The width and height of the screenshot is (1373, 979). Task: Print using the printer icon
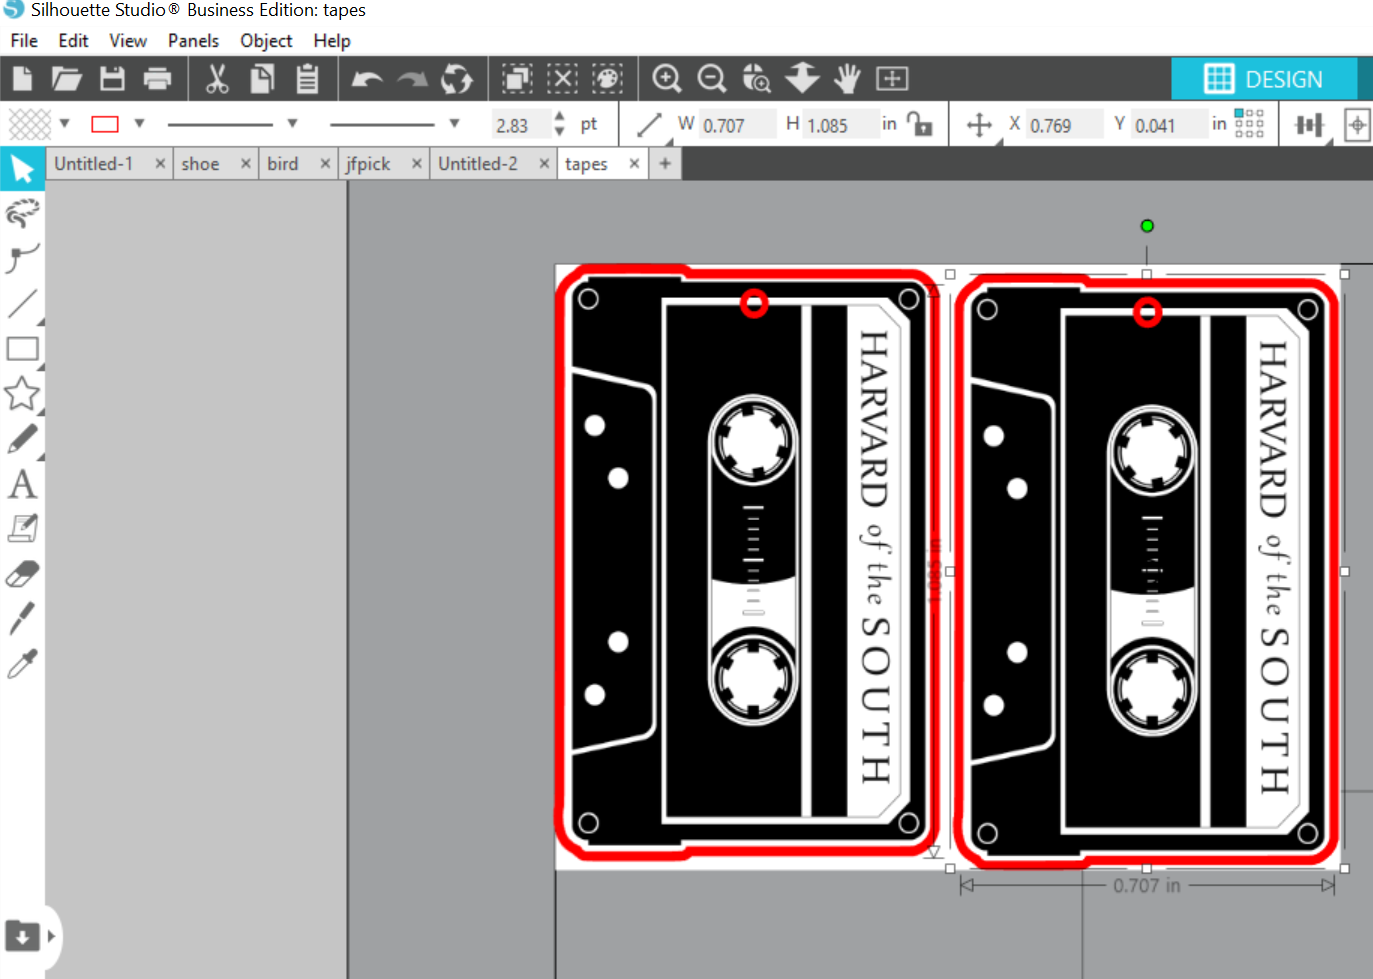click(157, 78)
